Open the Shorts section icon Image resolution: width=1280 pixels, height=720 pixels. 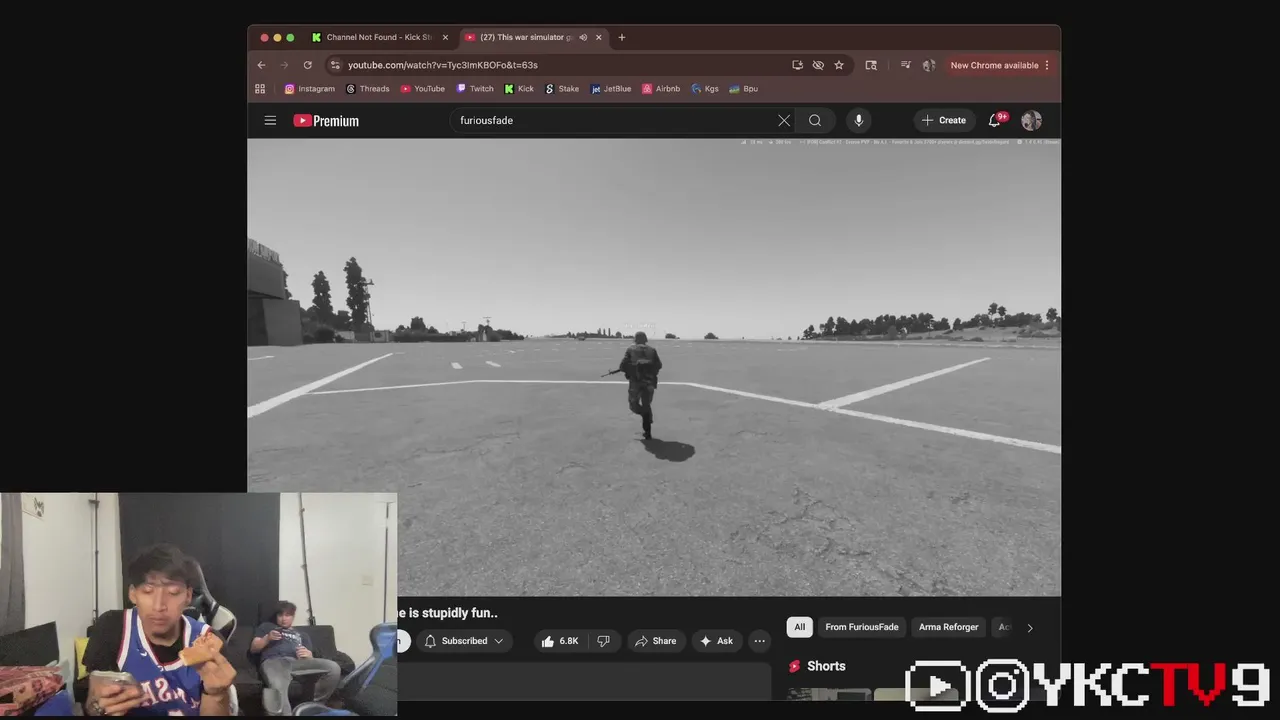click(x=795, y=666)
